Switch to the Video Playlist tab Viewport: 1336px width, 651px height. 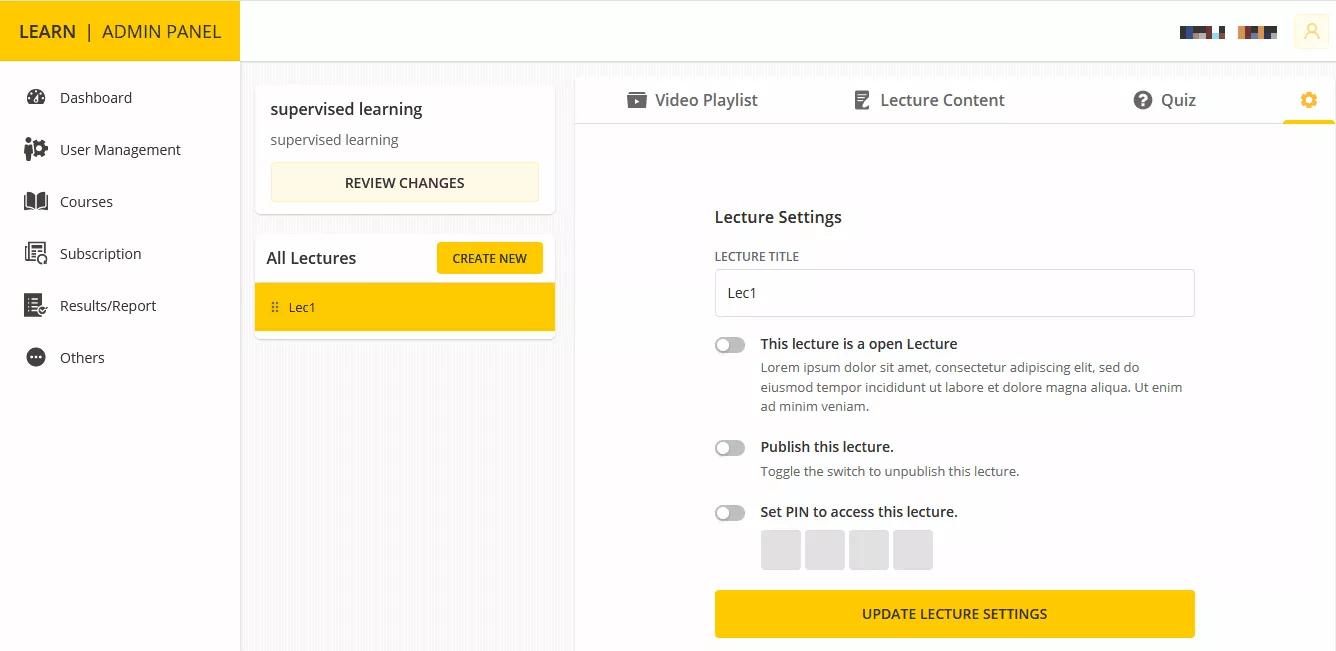point(692,100)
